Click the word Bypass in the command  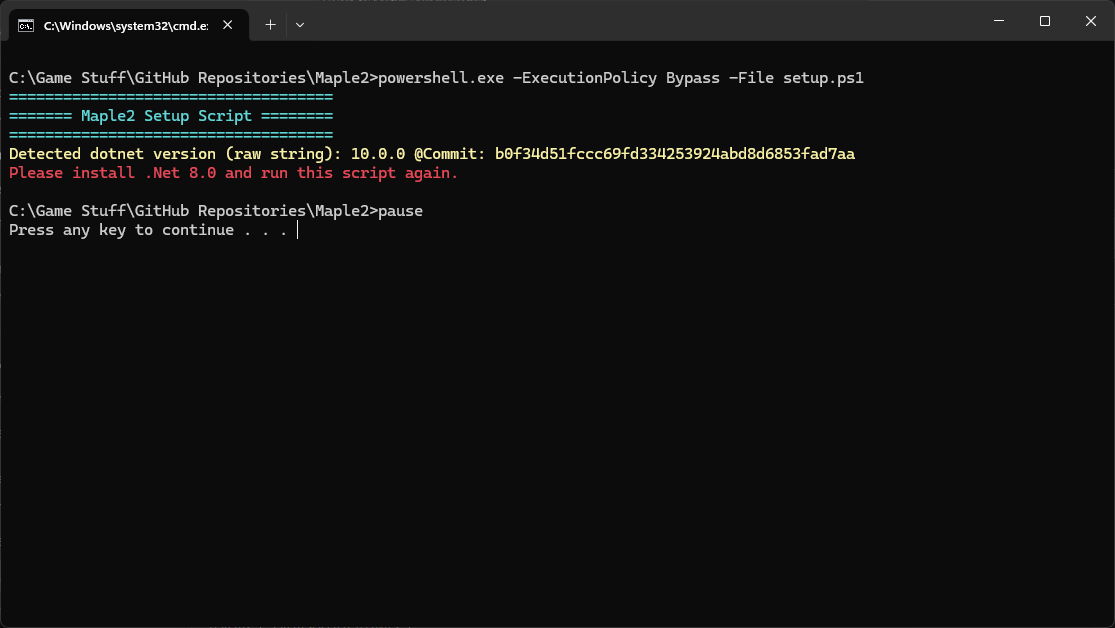693,78
